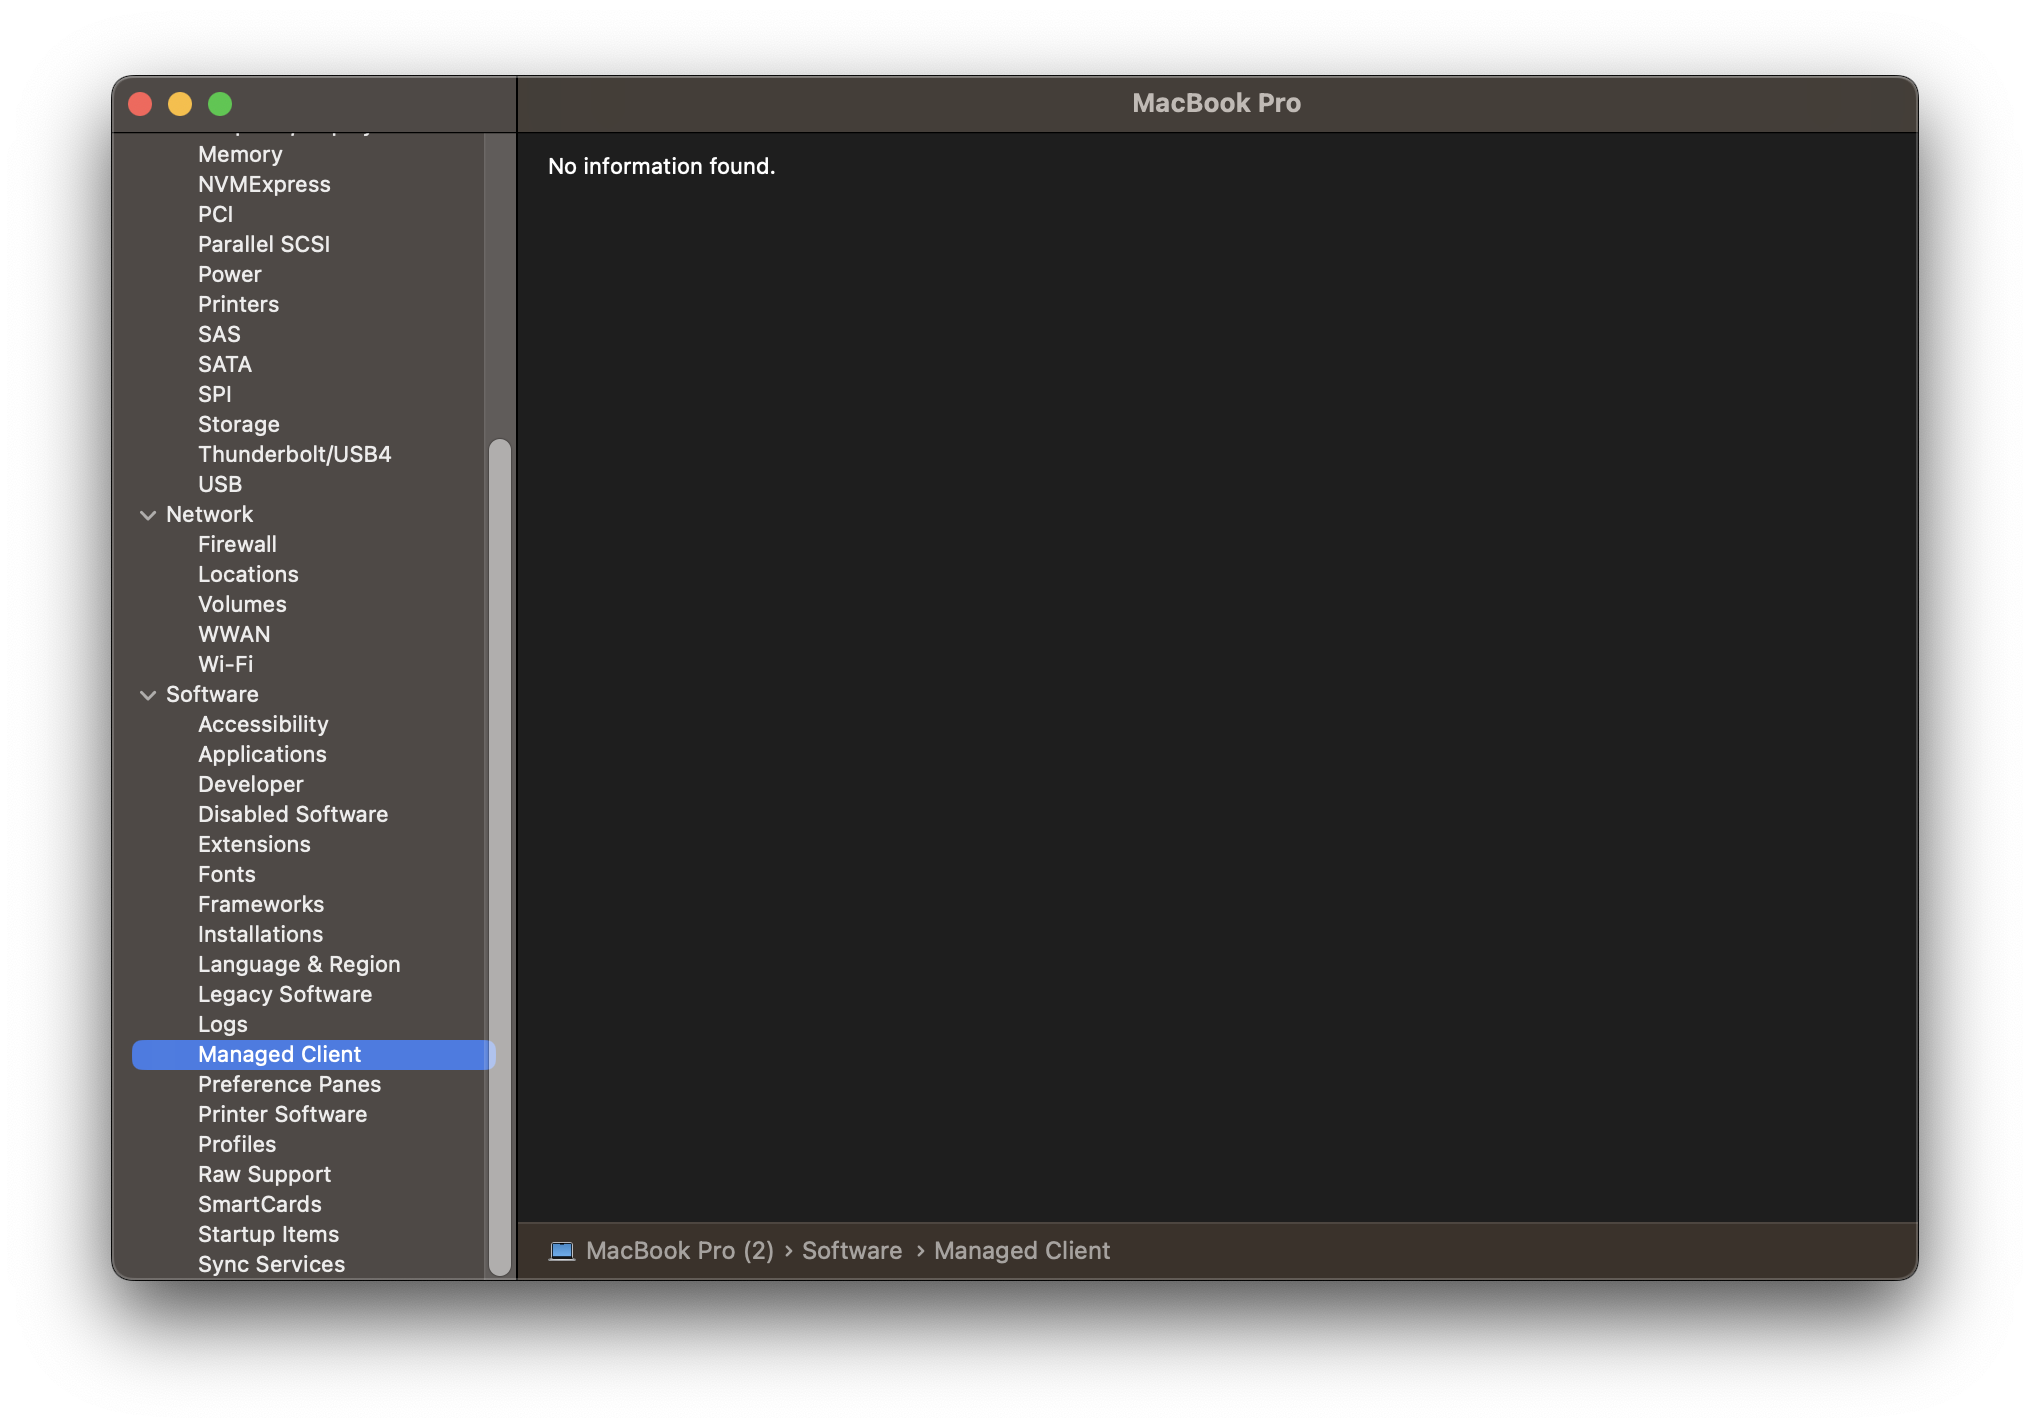Select Printer Software entry
Image resolution: width=2030 pixels, height=1428 pixels.
pyautogui.click(x=282, y=1115)
